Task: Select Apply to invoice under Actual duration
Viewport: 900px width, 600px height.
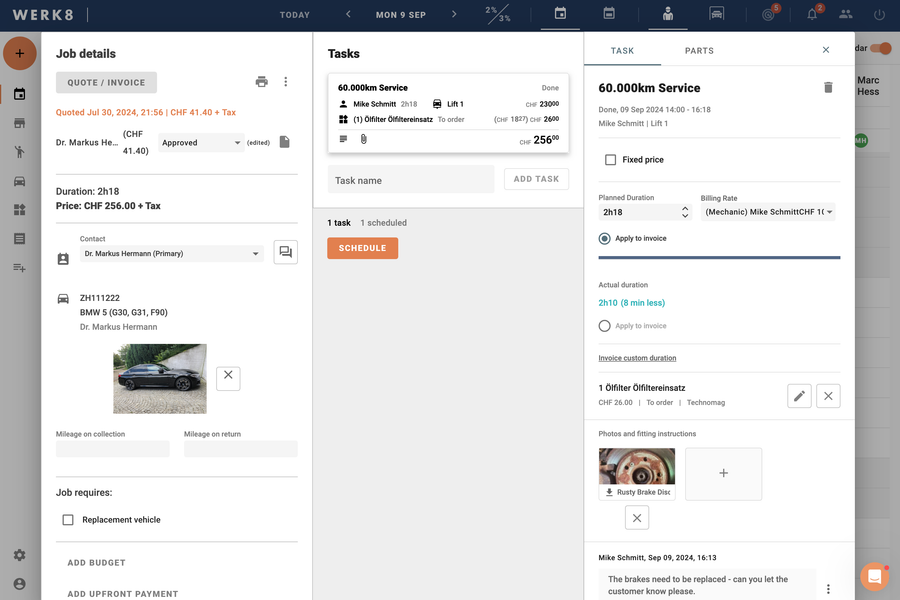Action: pyautogui.click(x=604, y=326)
